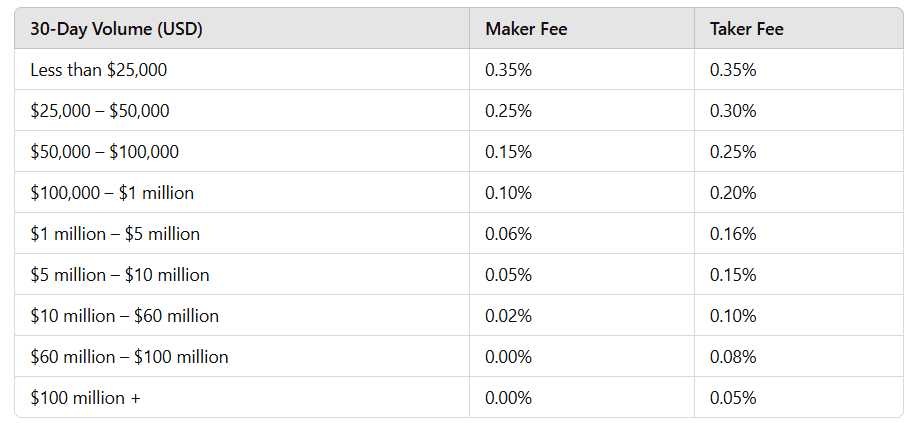This screenshot has height=423, width=917.
Task: Click the 0.20% taker fee value
Action: [733, 193]
